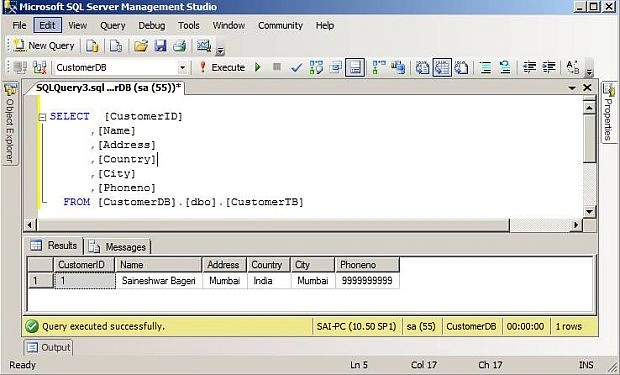
Task: Click the SAI-PC (10.50 SP1) status entry
Action: click(356, 327)
